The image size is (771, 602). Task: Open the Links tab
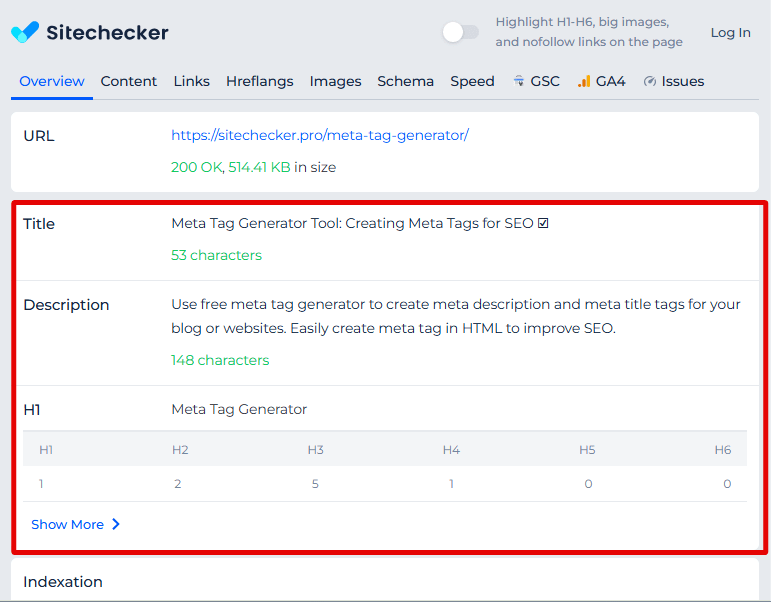point(191,81)
